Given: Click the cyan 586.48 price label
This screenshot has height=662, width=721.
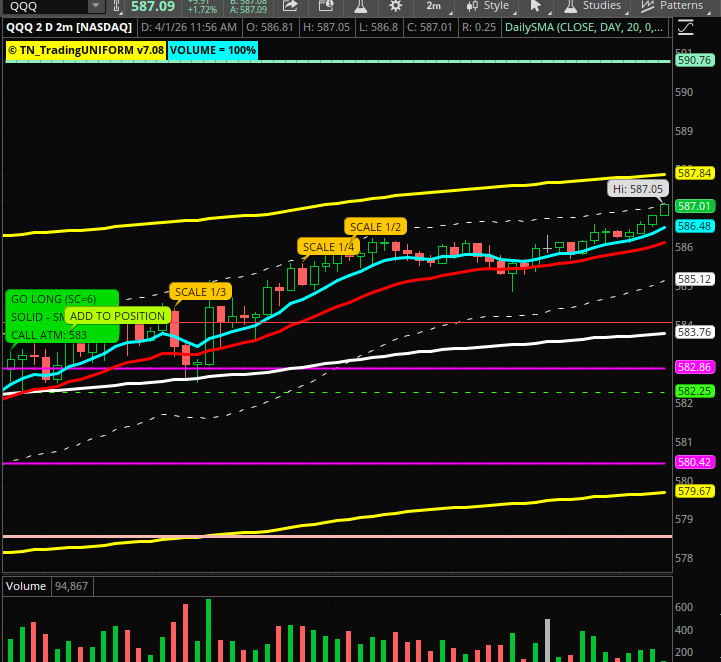Looking at the screenshot, I should point(694,226).
